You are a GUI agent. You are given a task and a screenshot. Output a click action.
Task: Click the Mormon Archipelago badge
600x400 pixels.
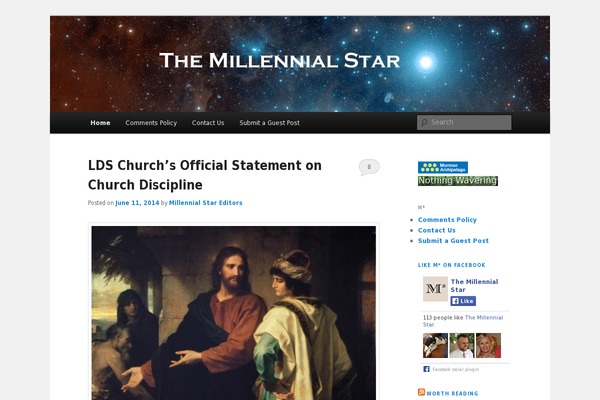(x=443, y=167)
